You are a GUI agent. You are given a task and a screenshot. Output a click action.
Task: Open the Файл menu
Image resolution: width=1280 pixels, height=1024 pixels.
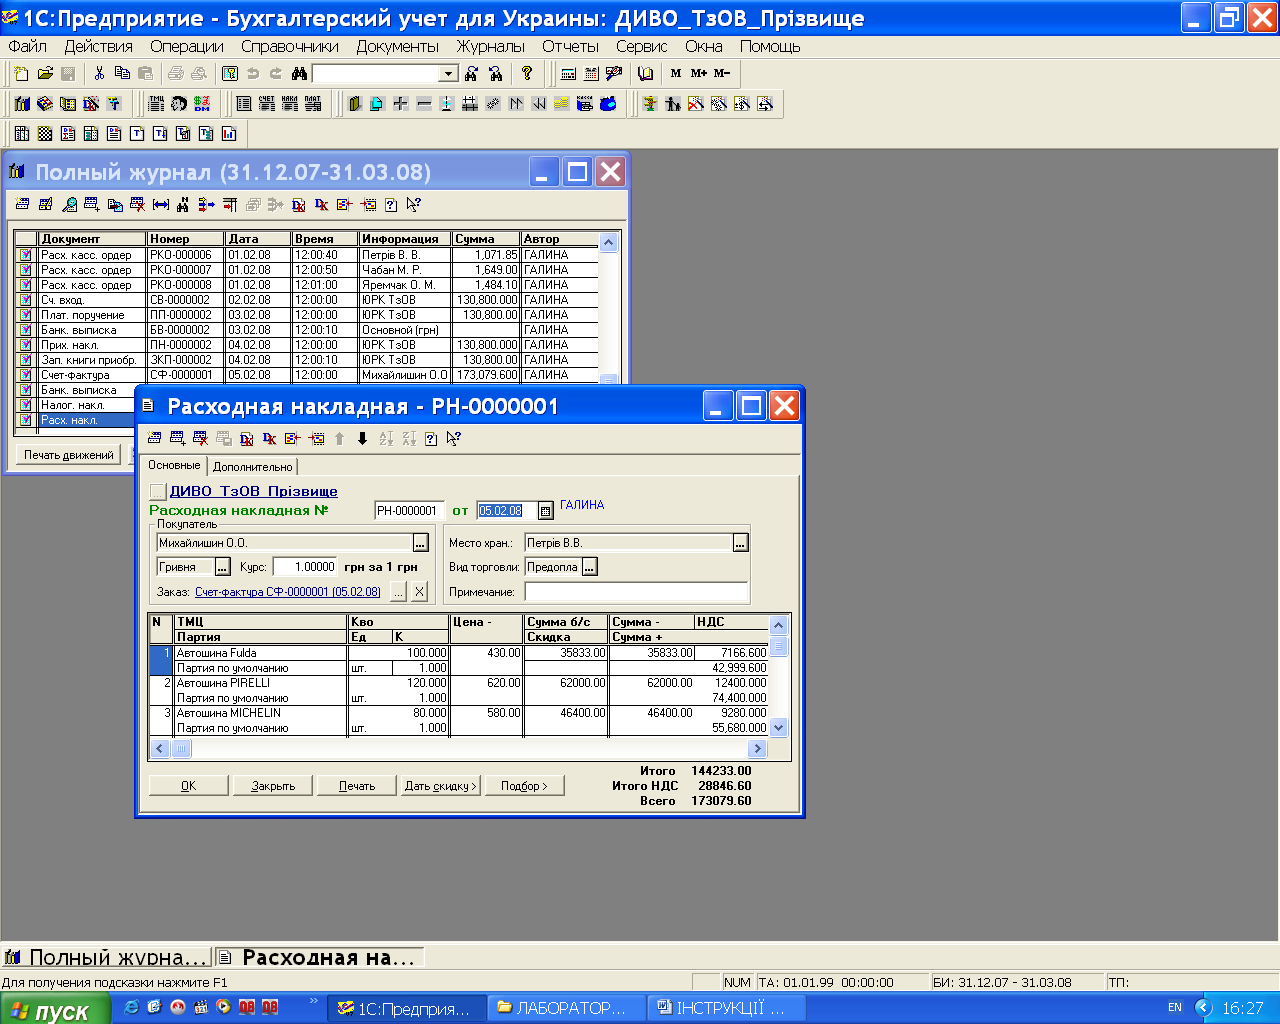click(27, 46)
